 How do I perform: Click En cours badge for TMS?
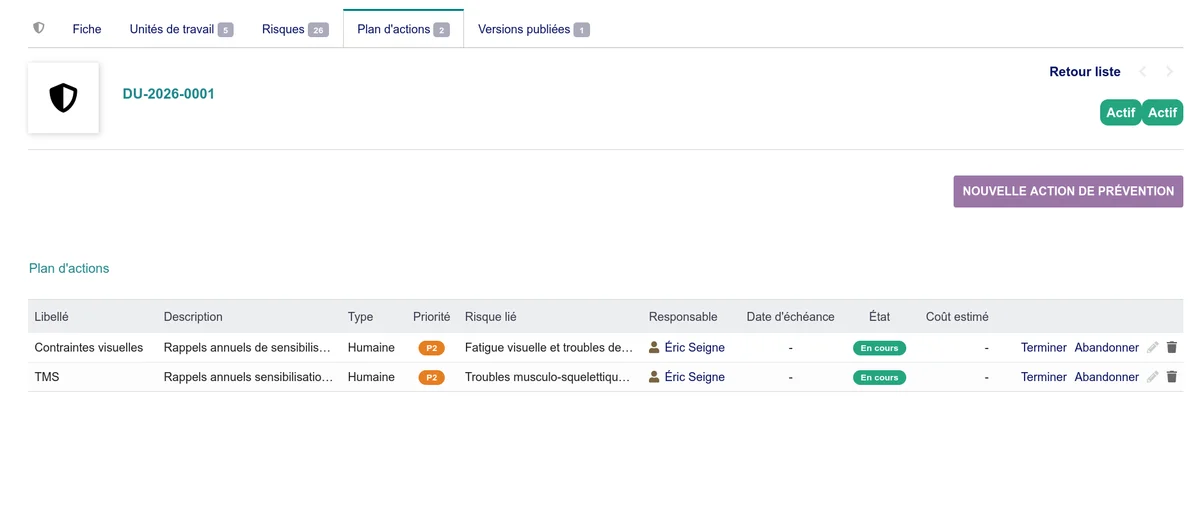879,378
